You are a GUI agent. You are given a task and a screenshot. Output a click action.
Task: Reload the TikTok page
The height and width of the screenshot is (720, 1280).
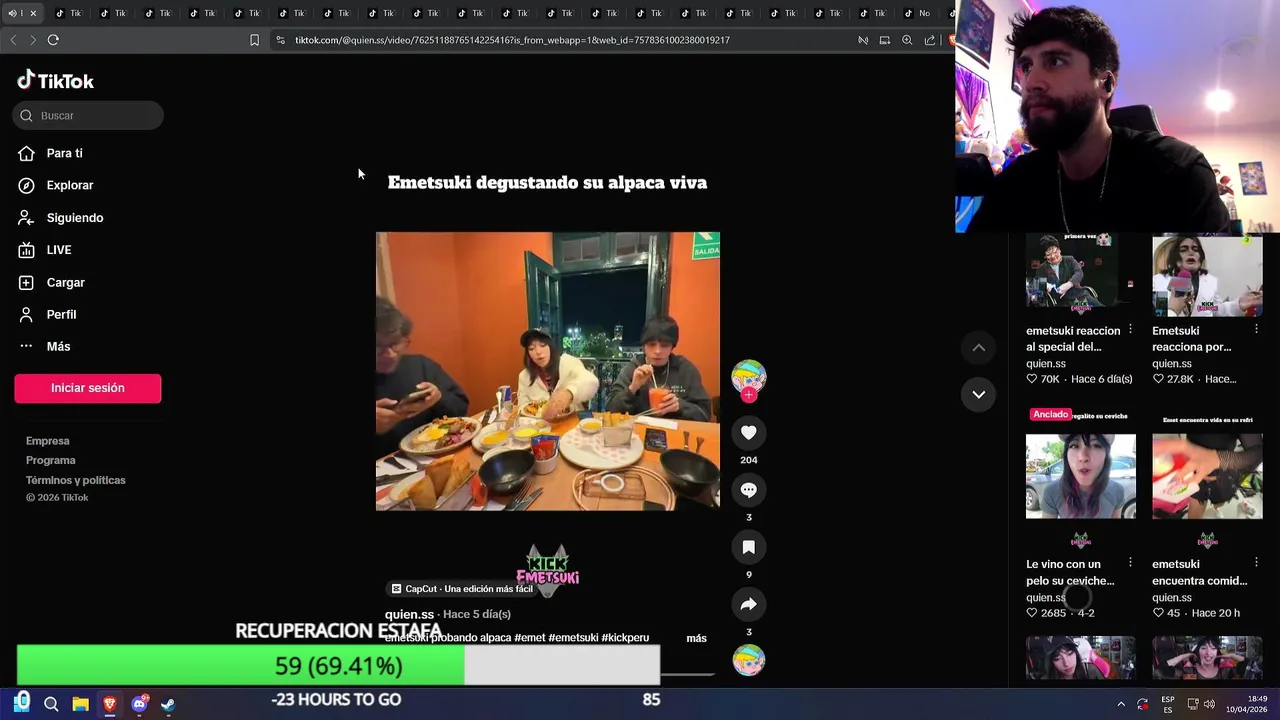click(x=53, y=40)
